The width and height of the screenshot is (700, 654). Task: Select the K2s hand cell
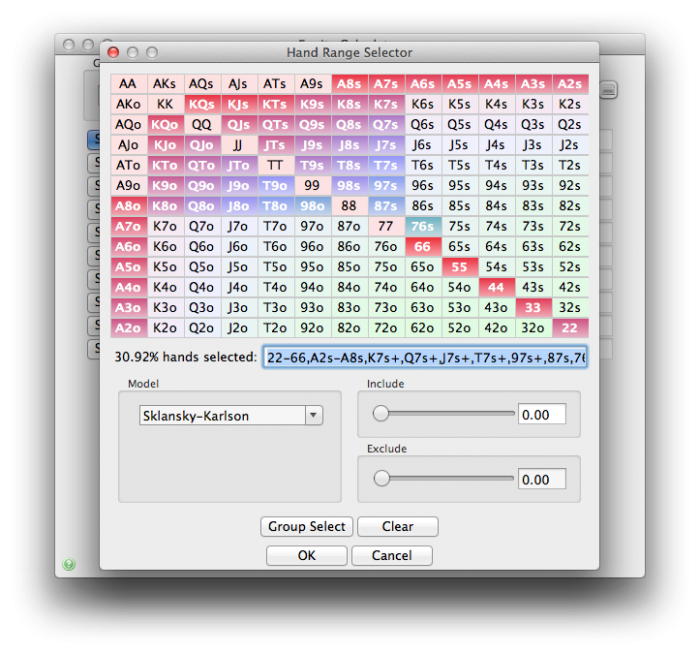click(570, 104)
